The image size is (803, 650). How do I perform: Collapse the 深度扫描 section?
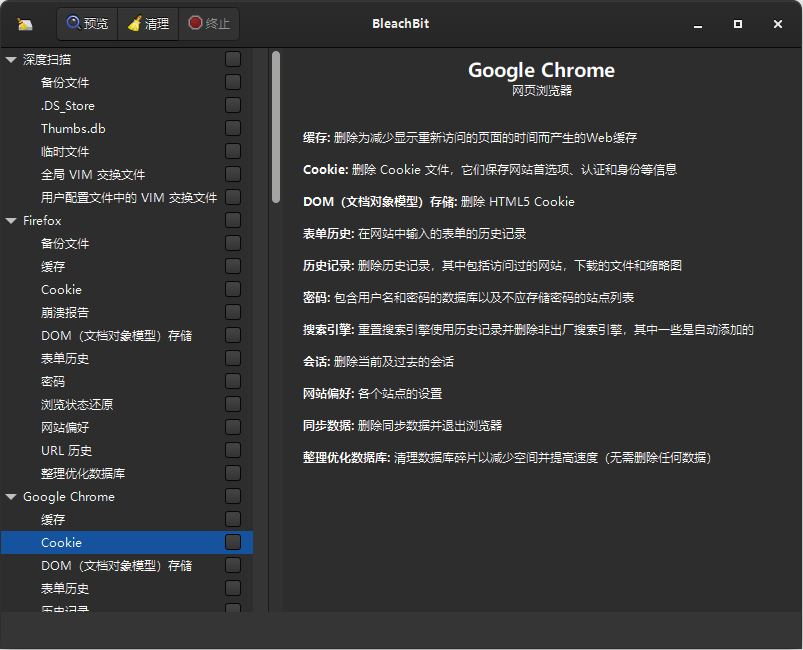click(11, 59)
